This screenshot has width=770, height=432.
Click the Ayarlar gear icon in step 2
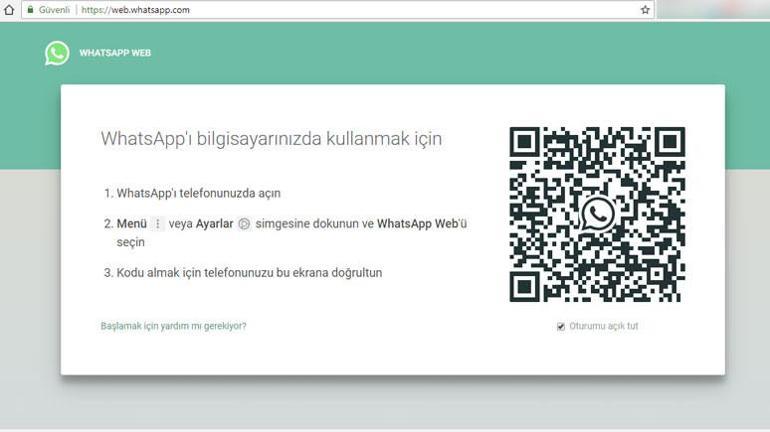(x=244, y=224)
